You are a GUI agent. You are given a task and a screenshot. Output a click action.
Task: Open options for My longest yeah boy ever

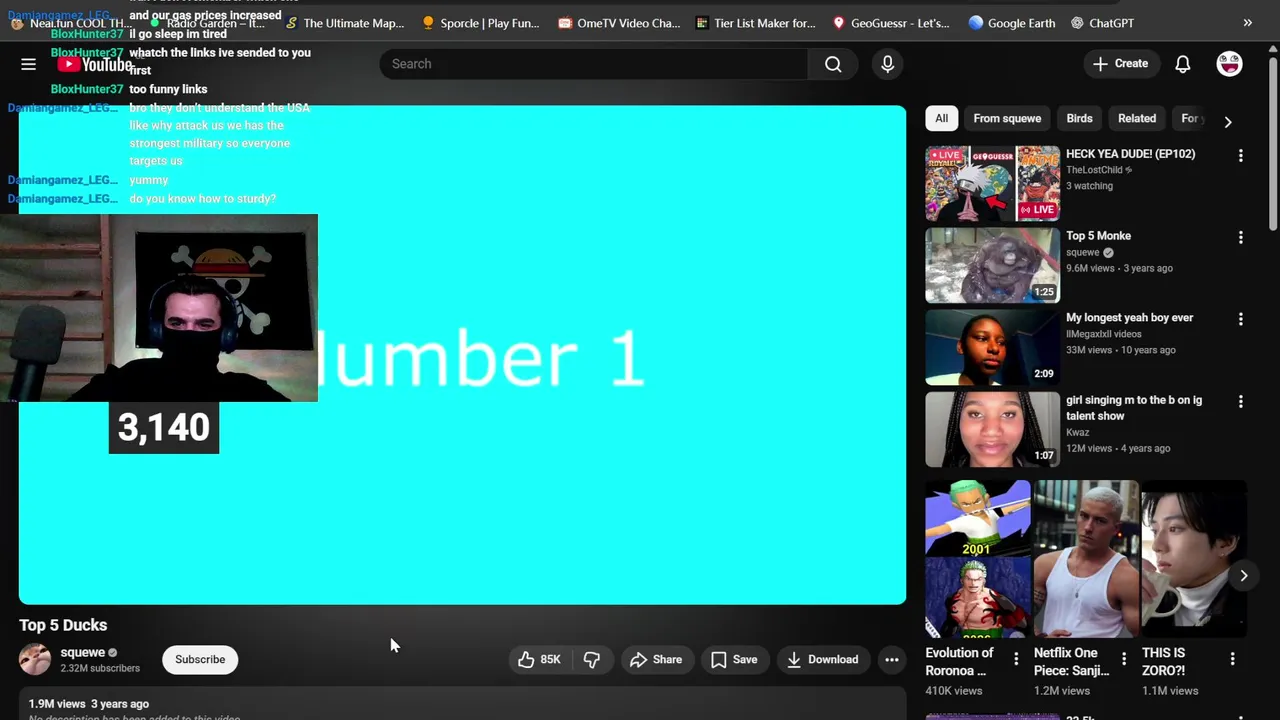tap(1241, 319)
